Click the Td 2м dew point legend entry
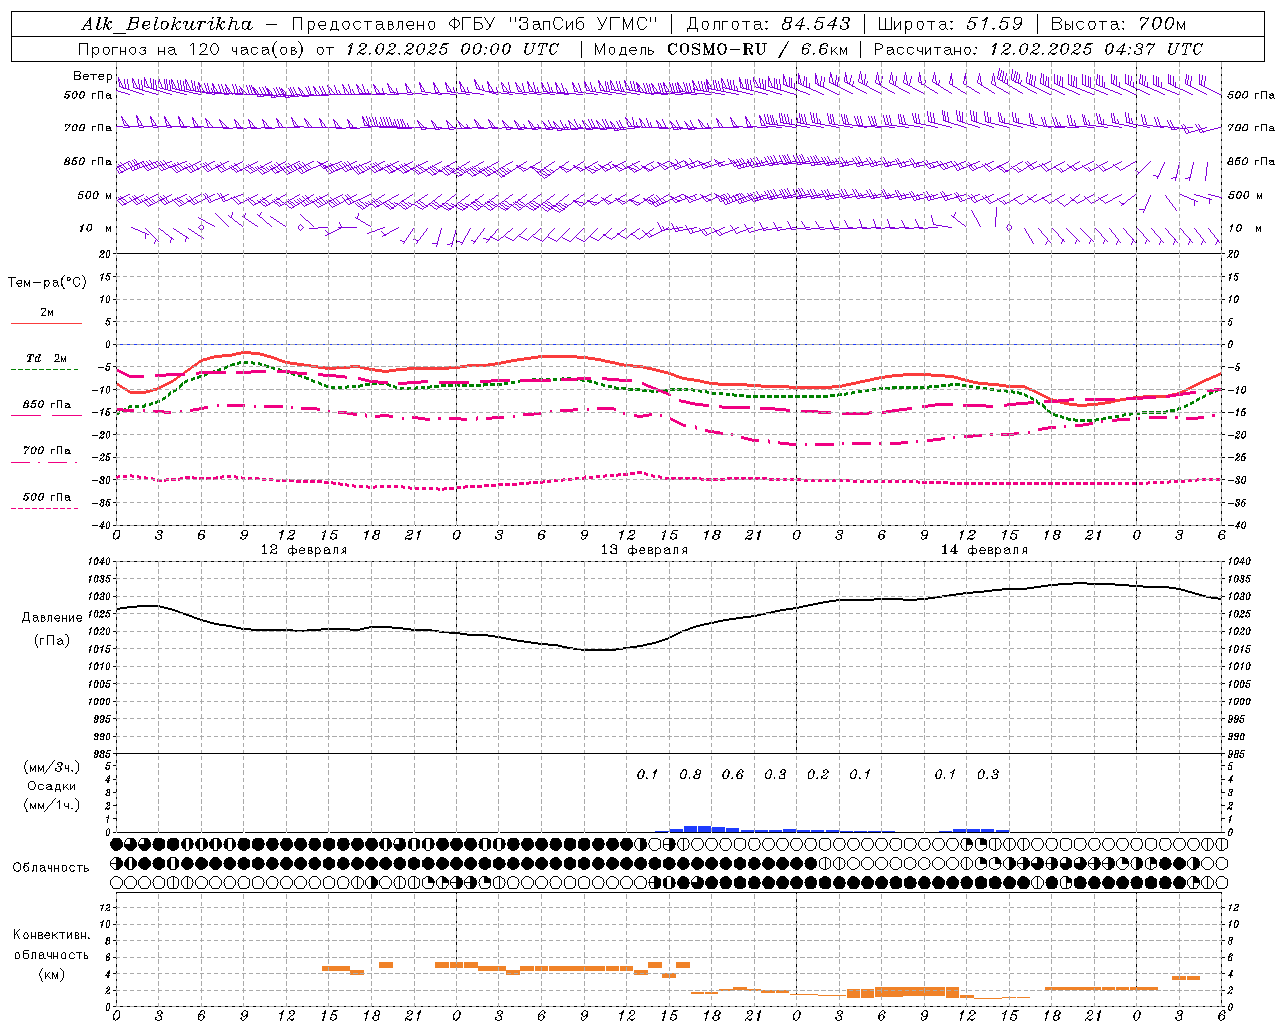 (47, 358)
